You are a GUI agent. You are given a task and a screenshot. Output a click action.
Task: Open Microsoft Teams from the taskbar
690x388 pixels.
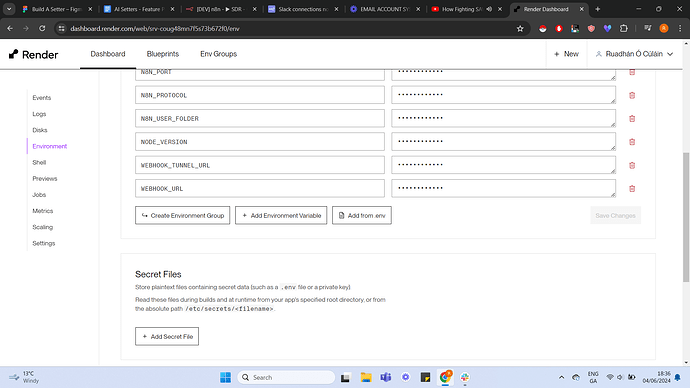pyautogui.click(x=386, y=377)
